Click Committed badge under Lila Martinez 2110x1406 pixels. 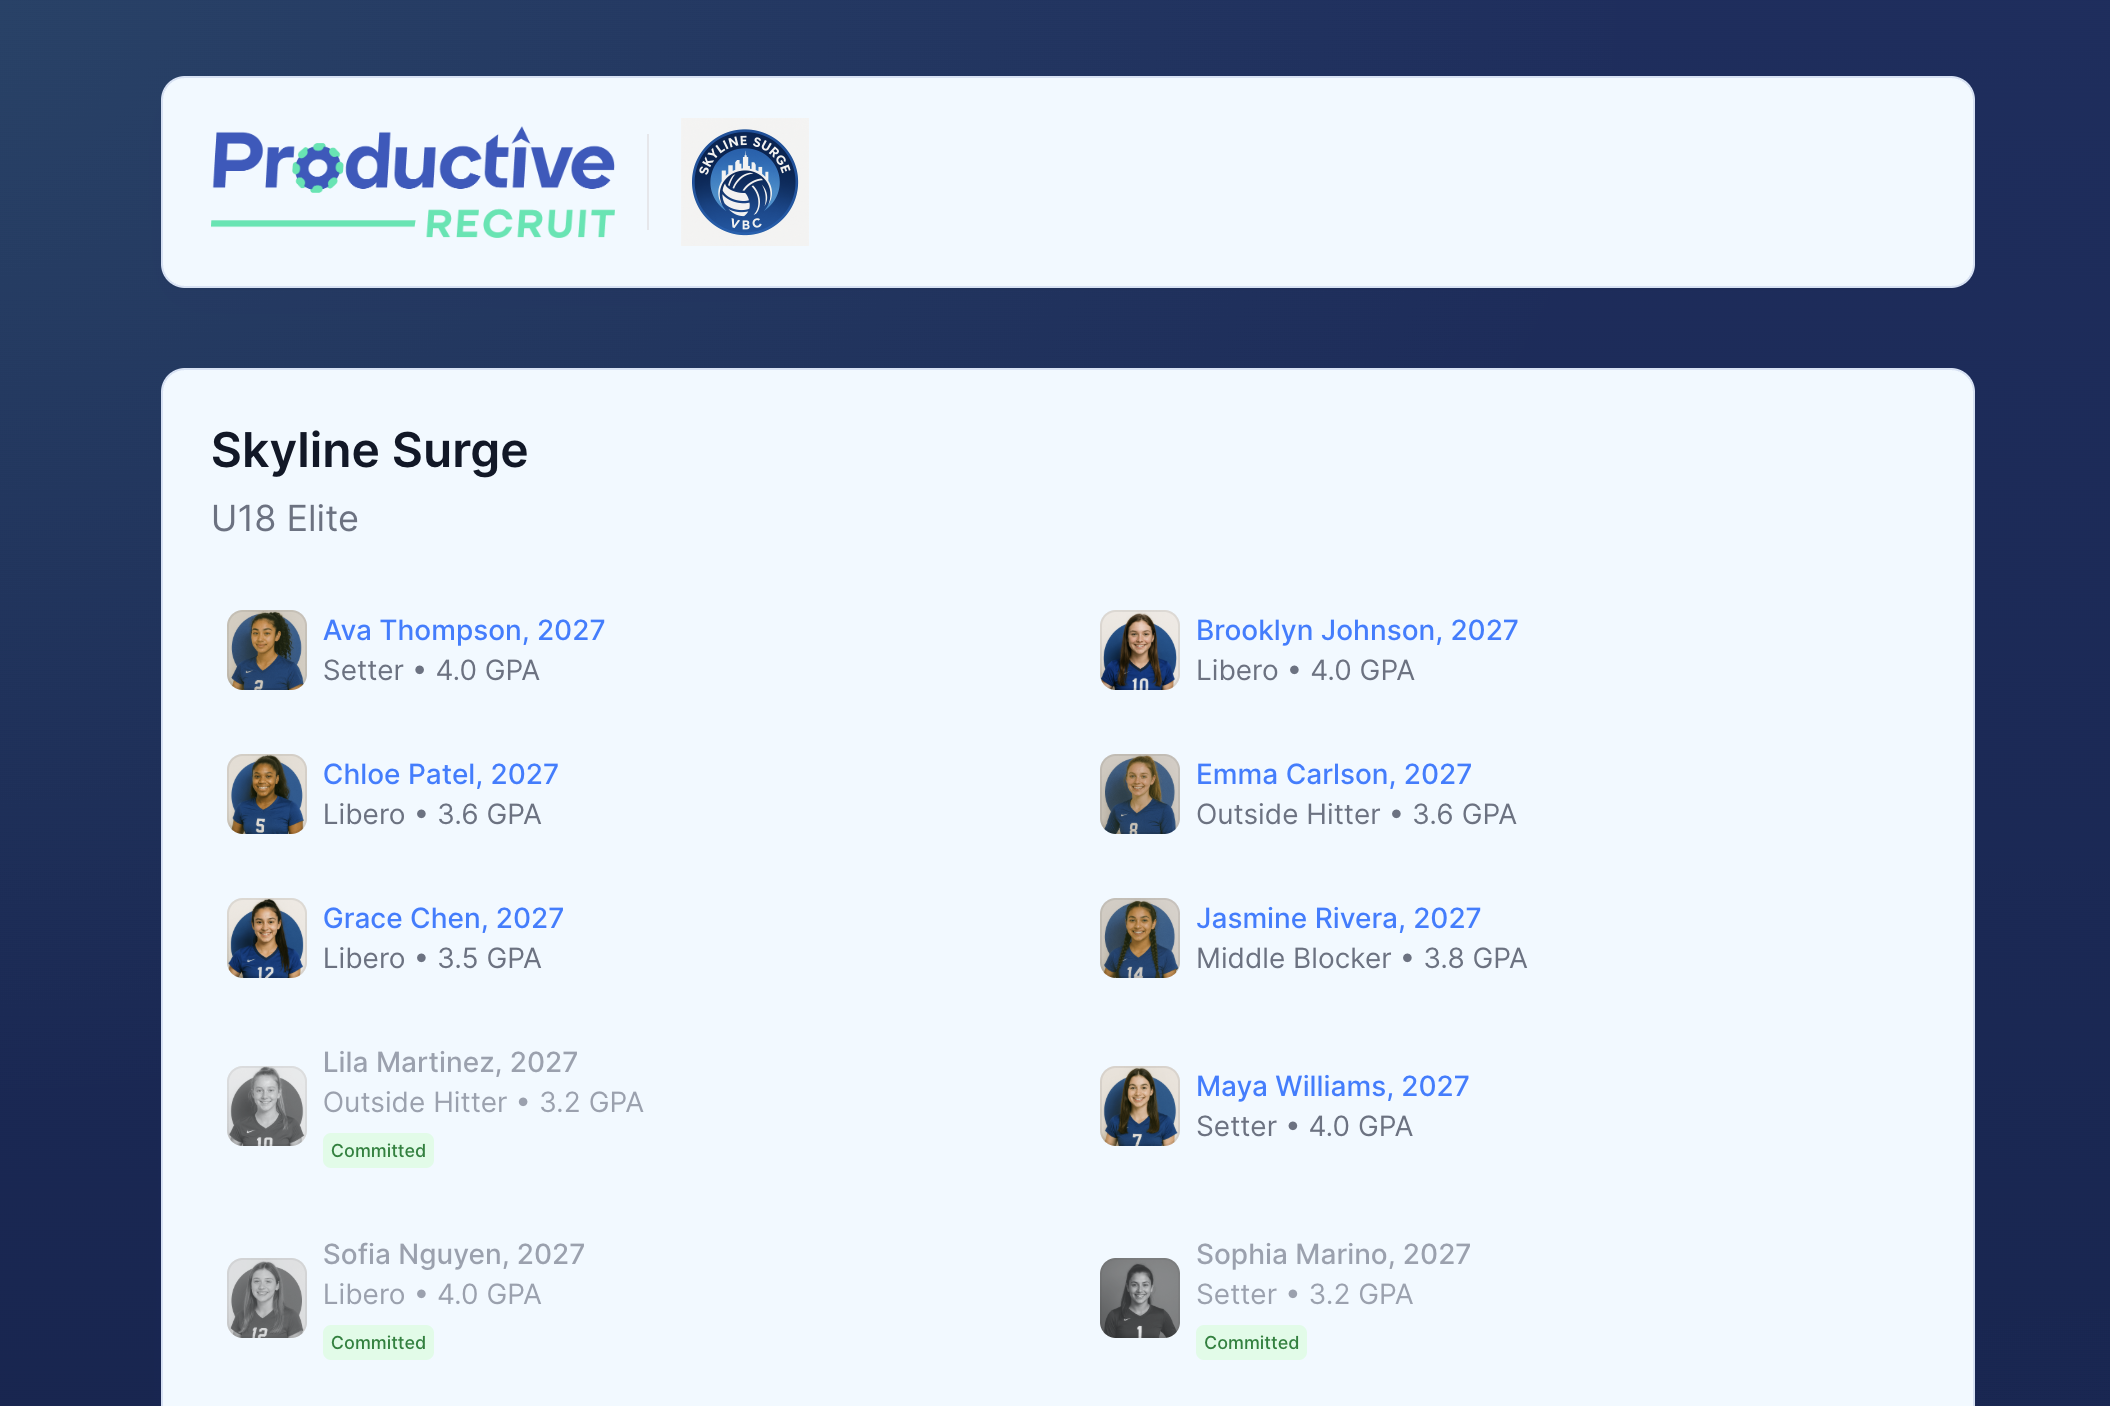378,1151
